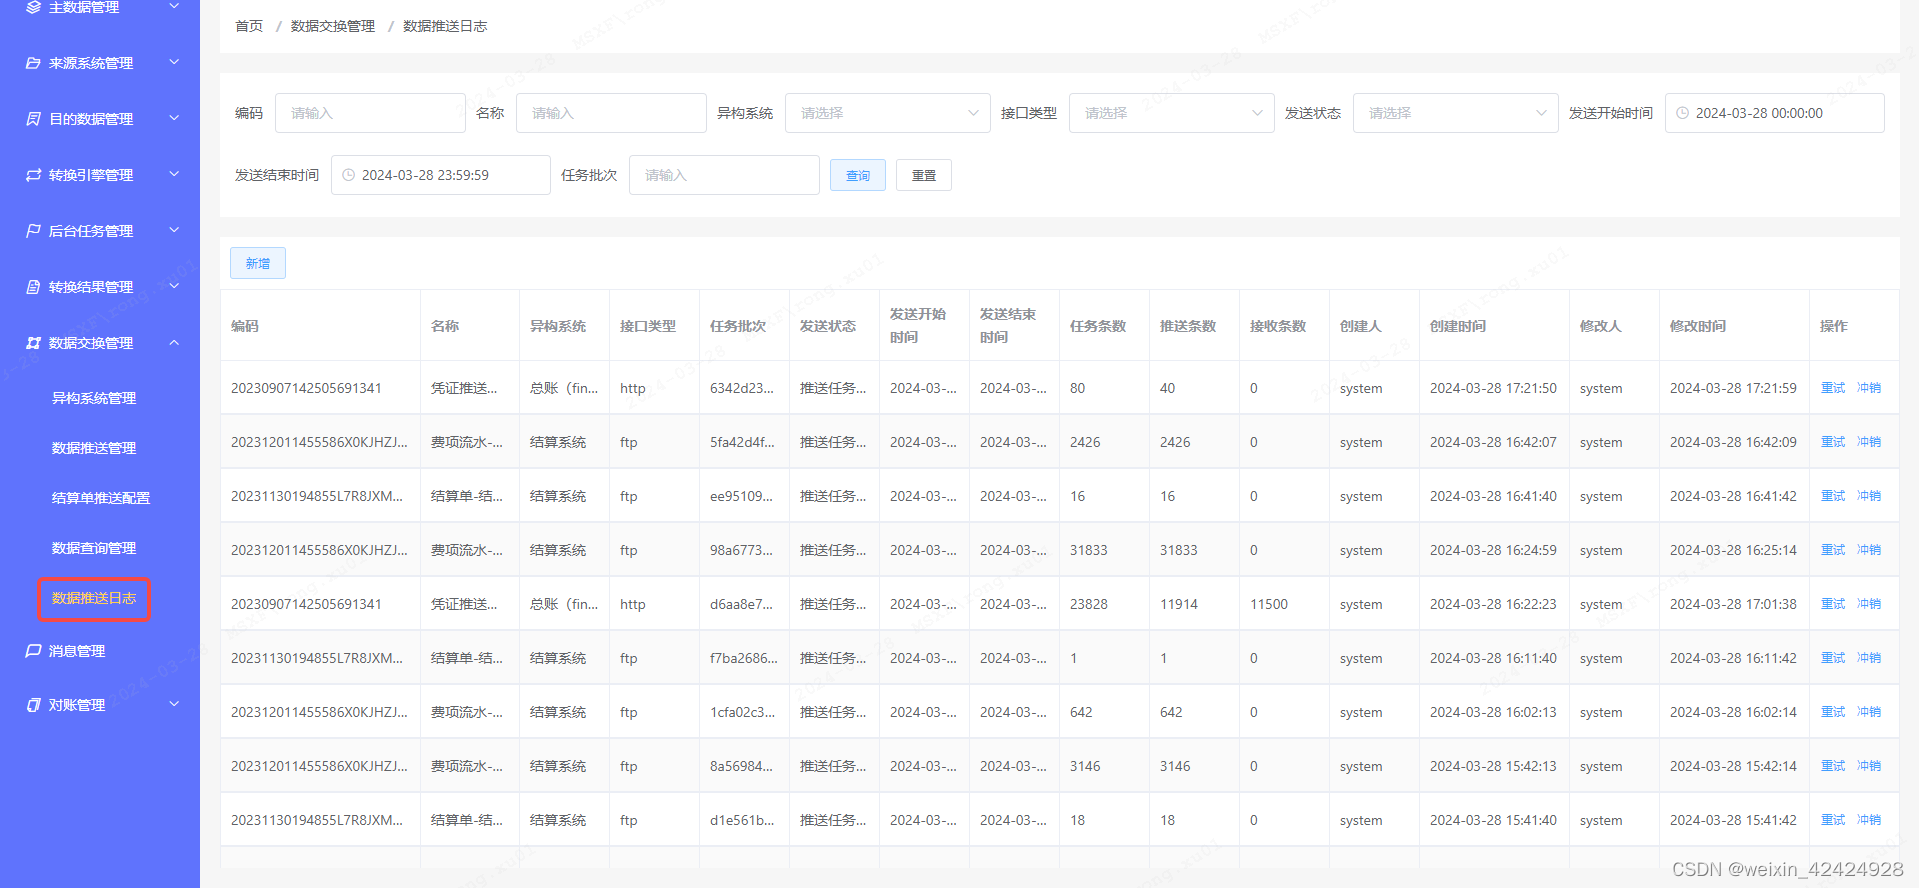Click the 新增 add button
Screen dimensions: 1919x888
tap(258, 263)
